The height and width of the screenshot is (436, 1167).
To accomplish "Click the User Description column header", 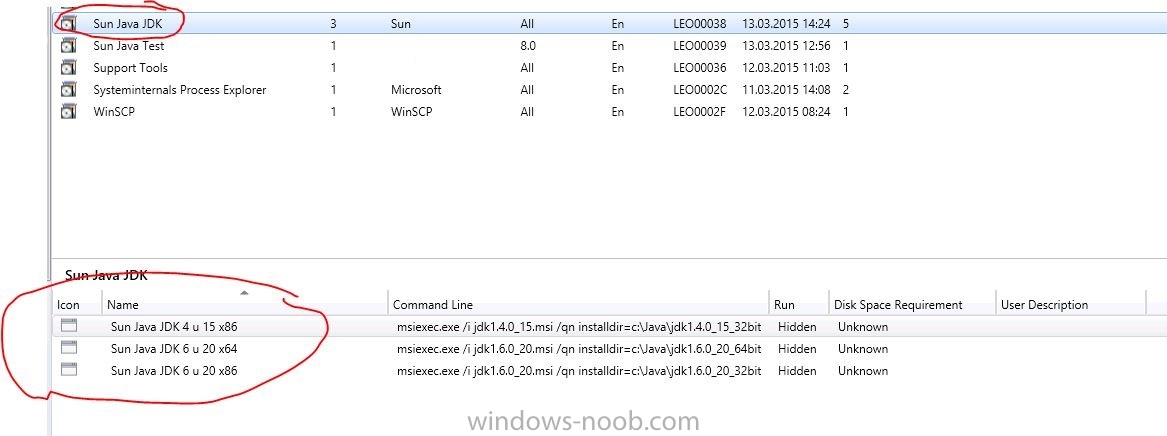I will (x=1070, y=304).
